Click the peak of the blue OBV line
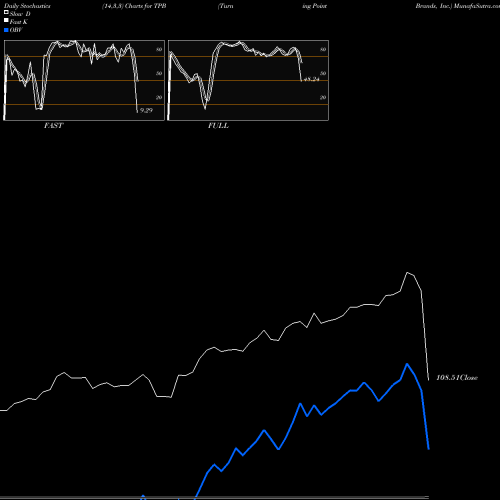500x500 pixels. [407, 364]
